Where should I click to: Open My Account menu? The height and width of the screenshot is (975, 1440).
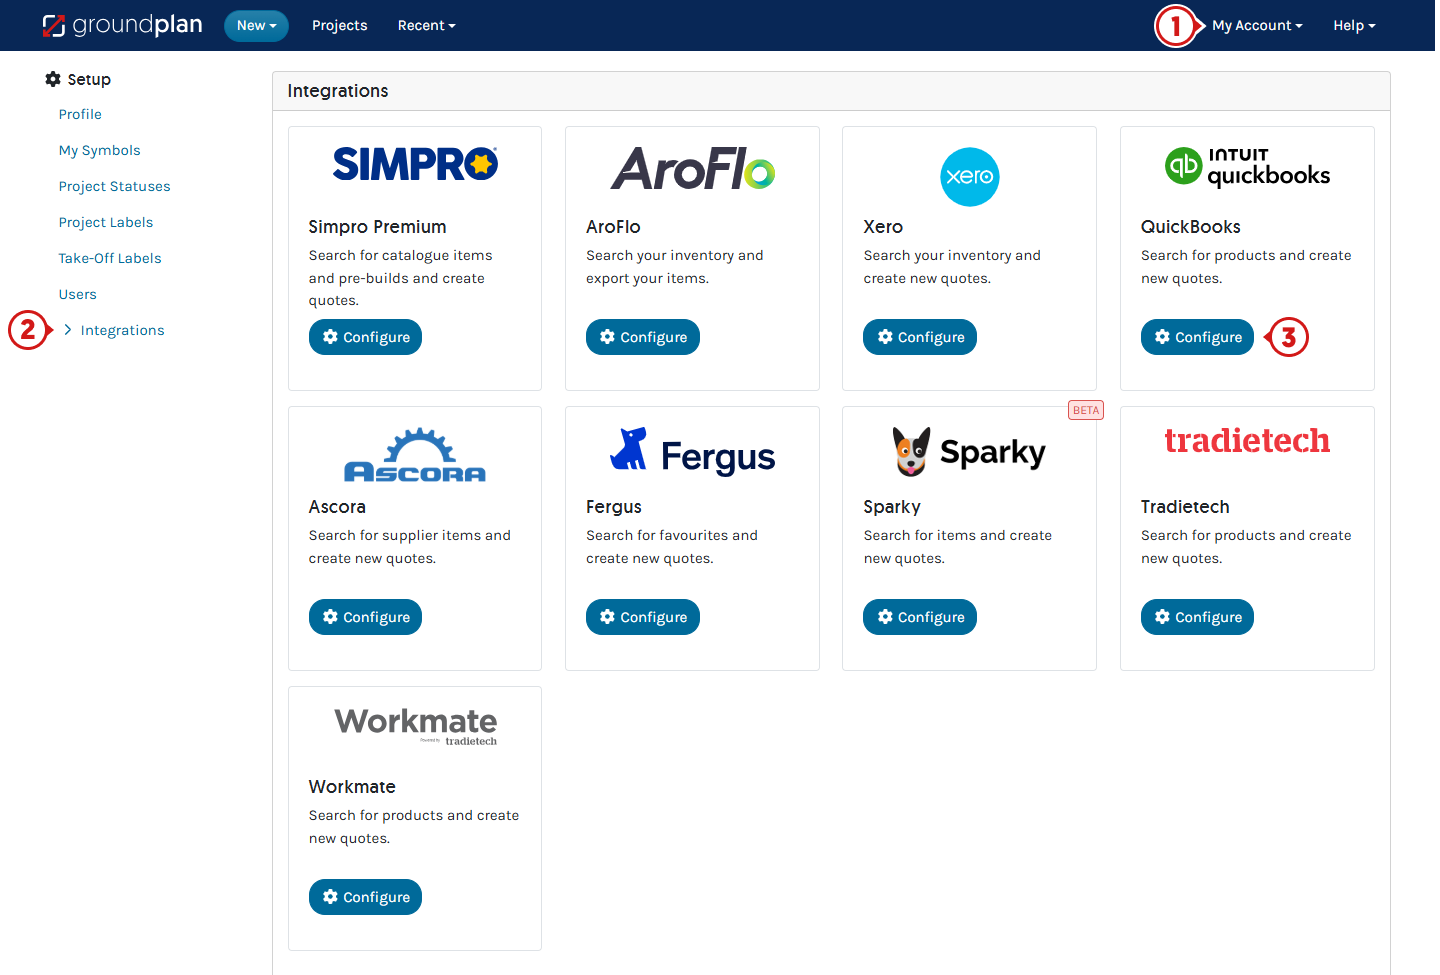1257,26
